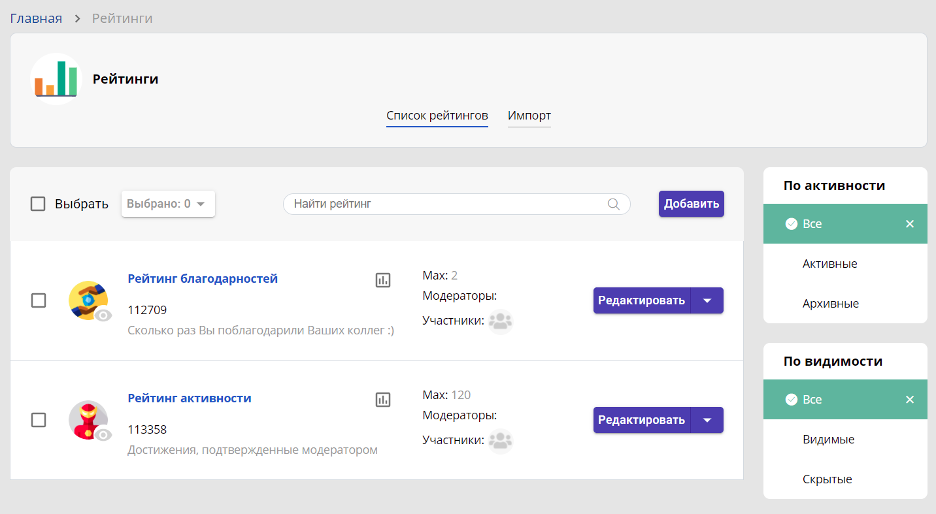The image size is (936, 514).
Task: Click the statistics chart icon for Рейтинг благодарностей
Action: pos(383,280)
